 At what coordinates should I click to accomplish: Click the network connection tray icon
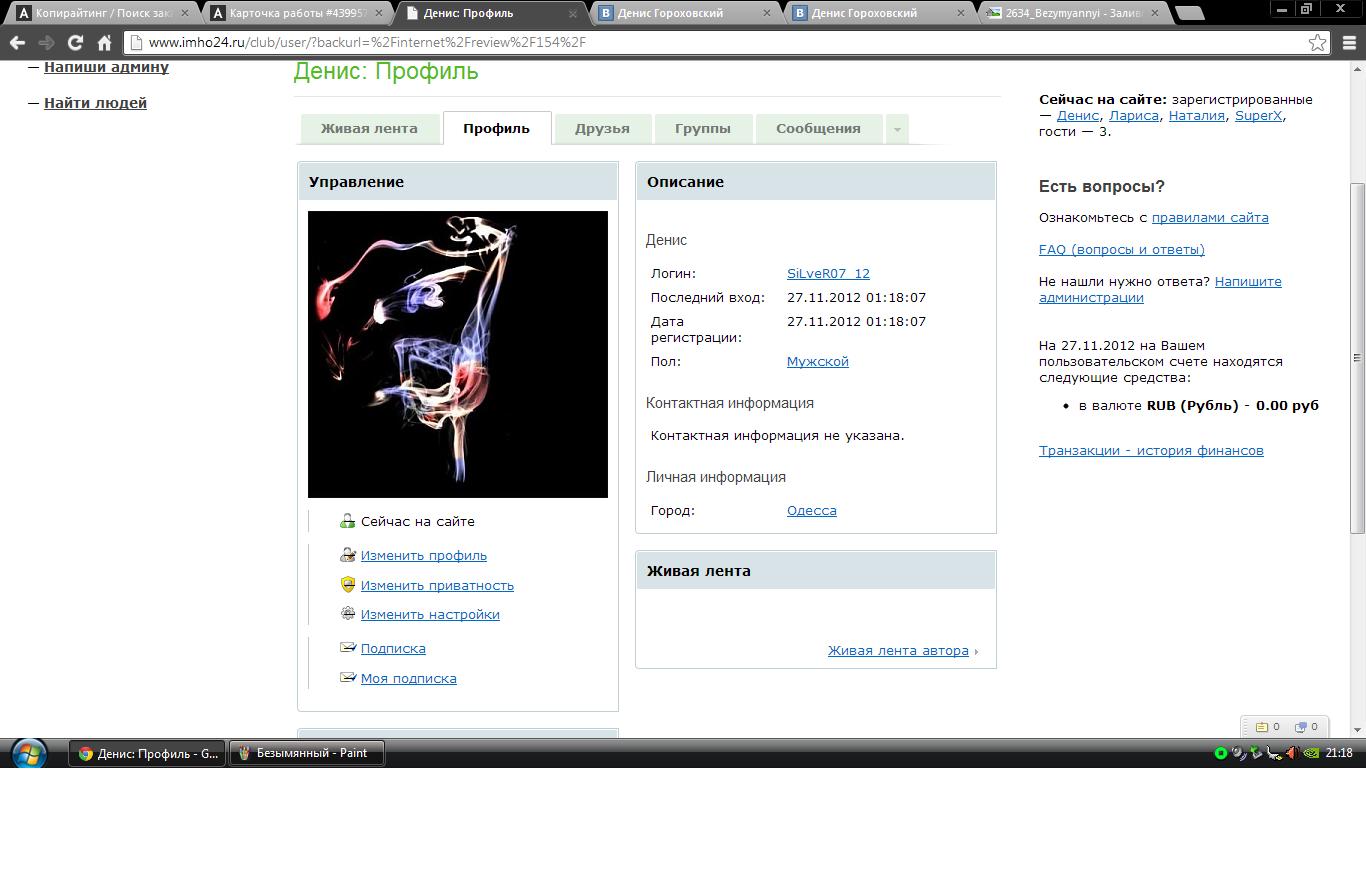tap(1273, 753)
